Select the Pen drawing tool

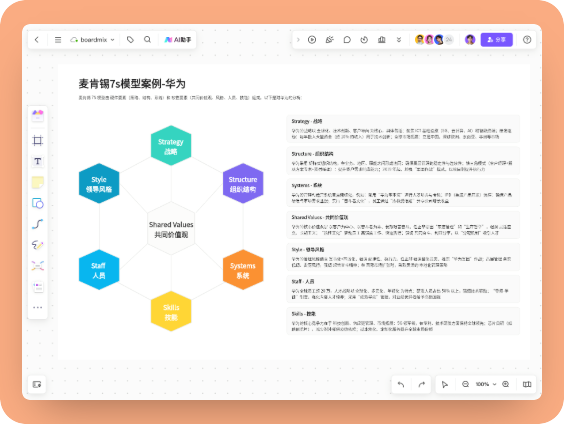pos(37,245)
